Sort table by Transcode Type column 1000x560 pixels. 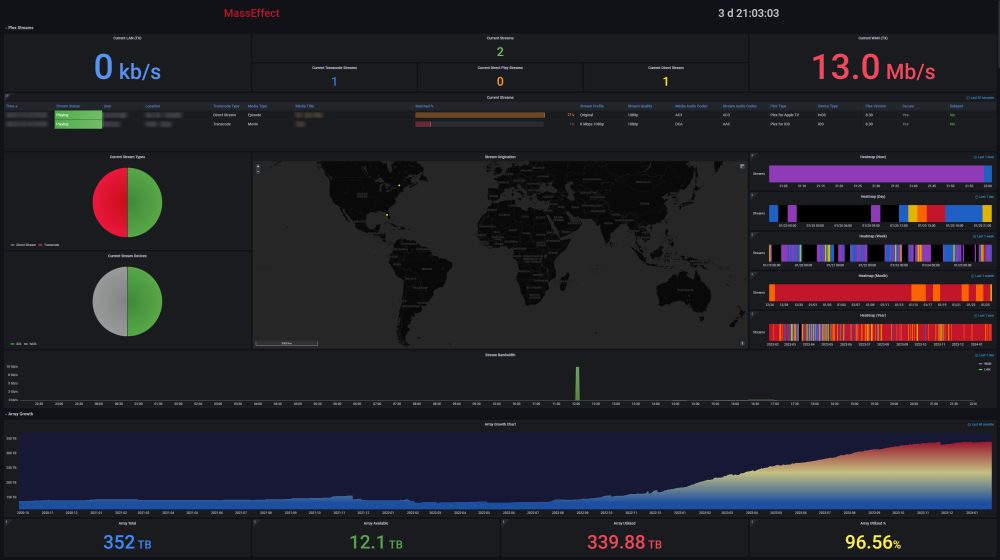pyautogui.click(x=226, y=107)
